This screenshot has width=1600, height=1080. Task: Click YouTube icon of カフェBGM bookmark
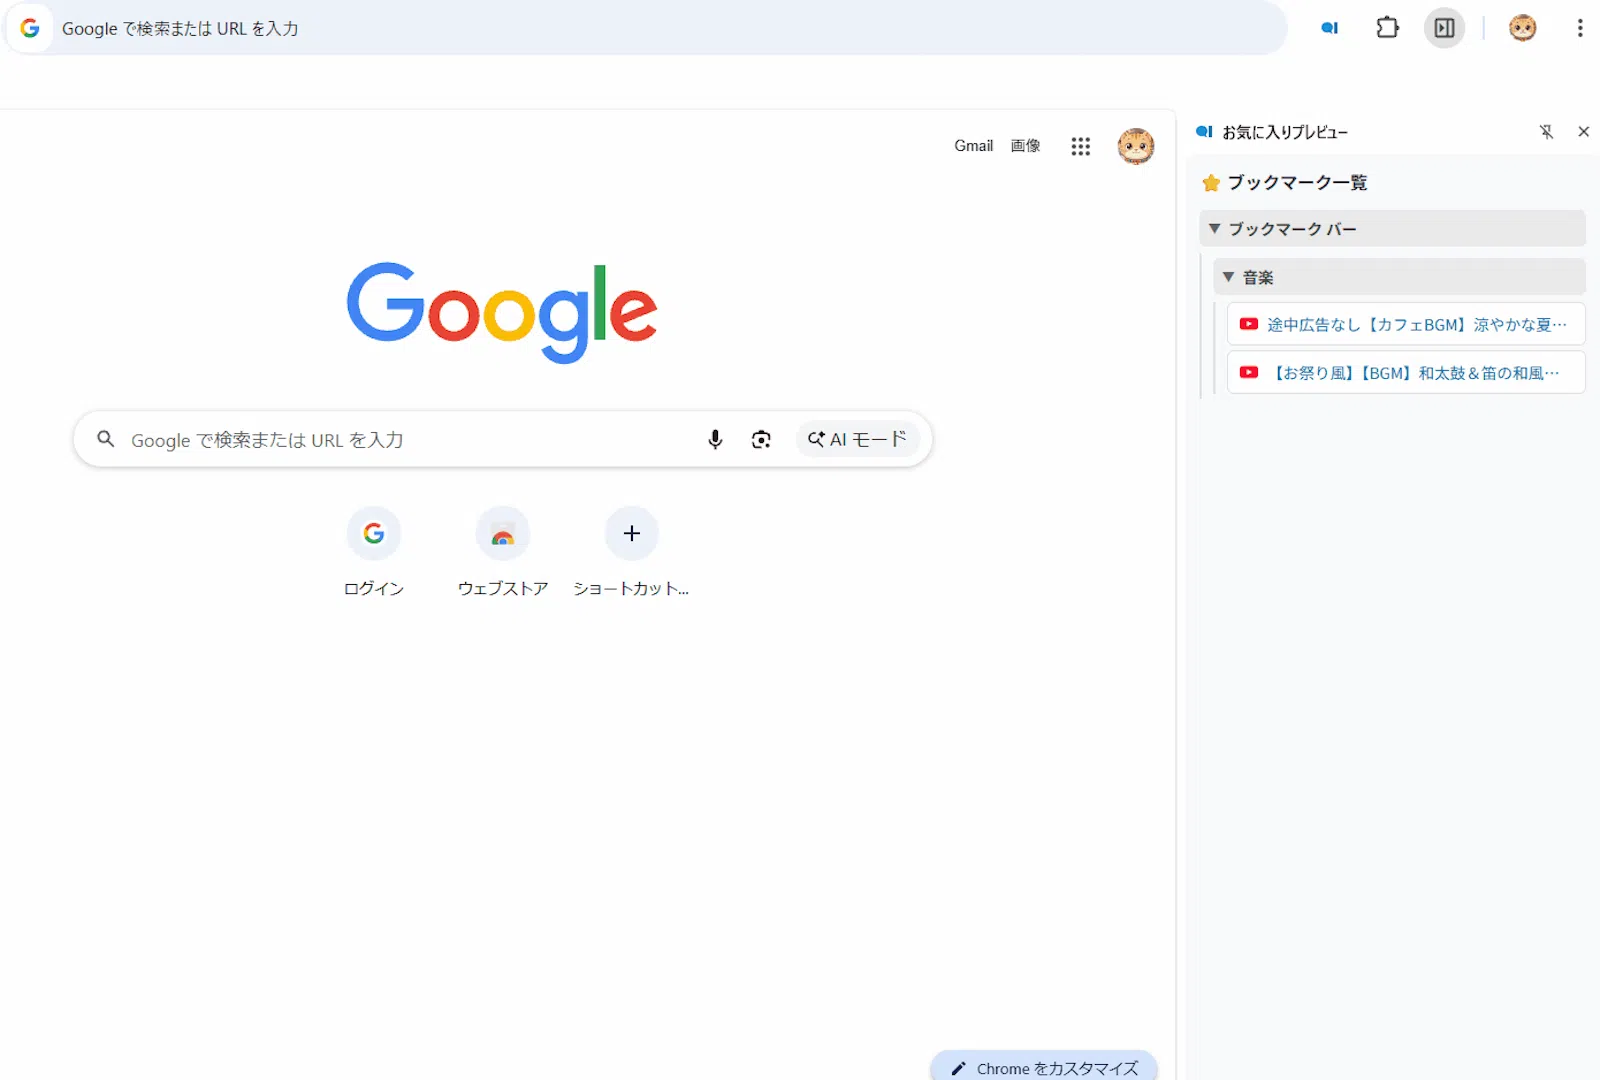pyautogui.click(x=1248, y=324)
